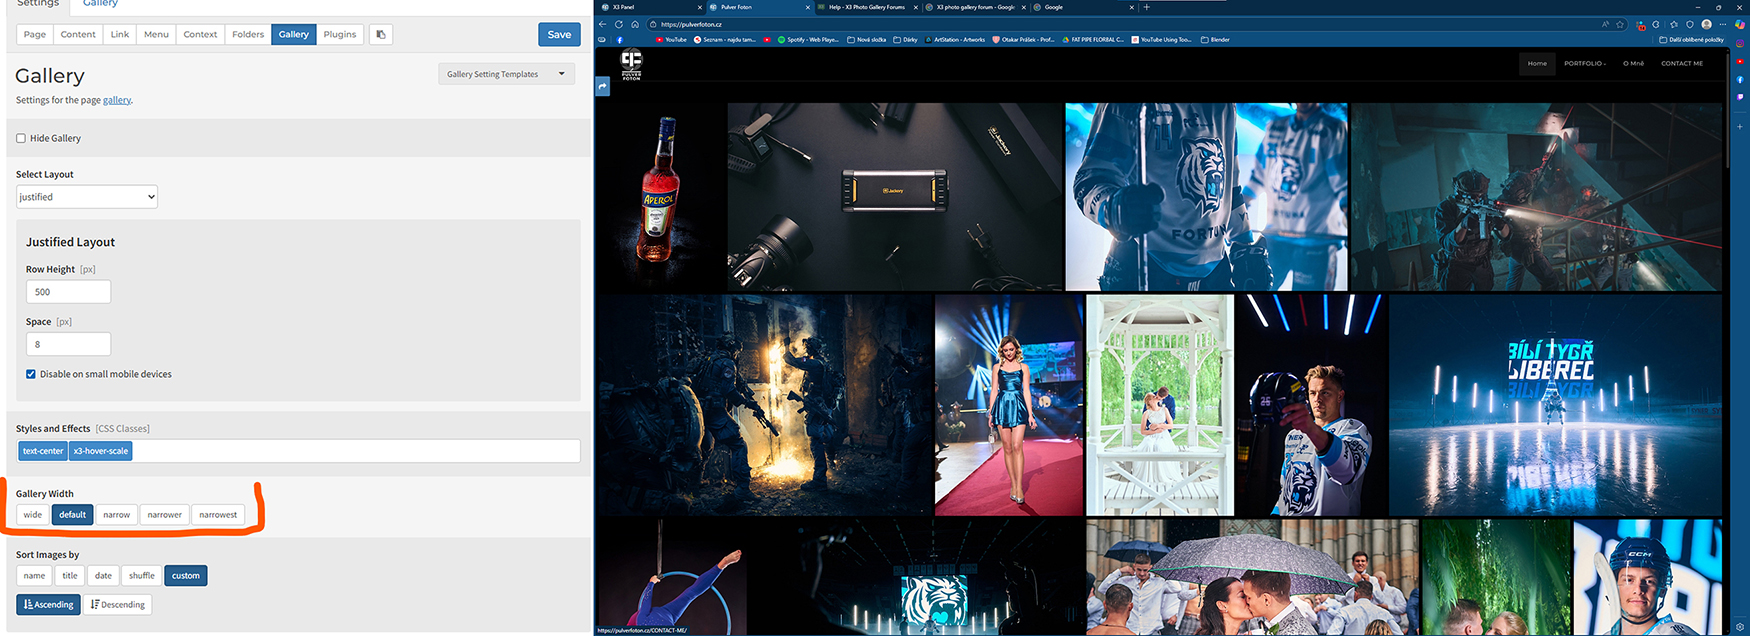The height and width of the screenshot is (636, 1750).
Task: Expand the PORTFOLIO menu on website
Action: click(1585, 63)
